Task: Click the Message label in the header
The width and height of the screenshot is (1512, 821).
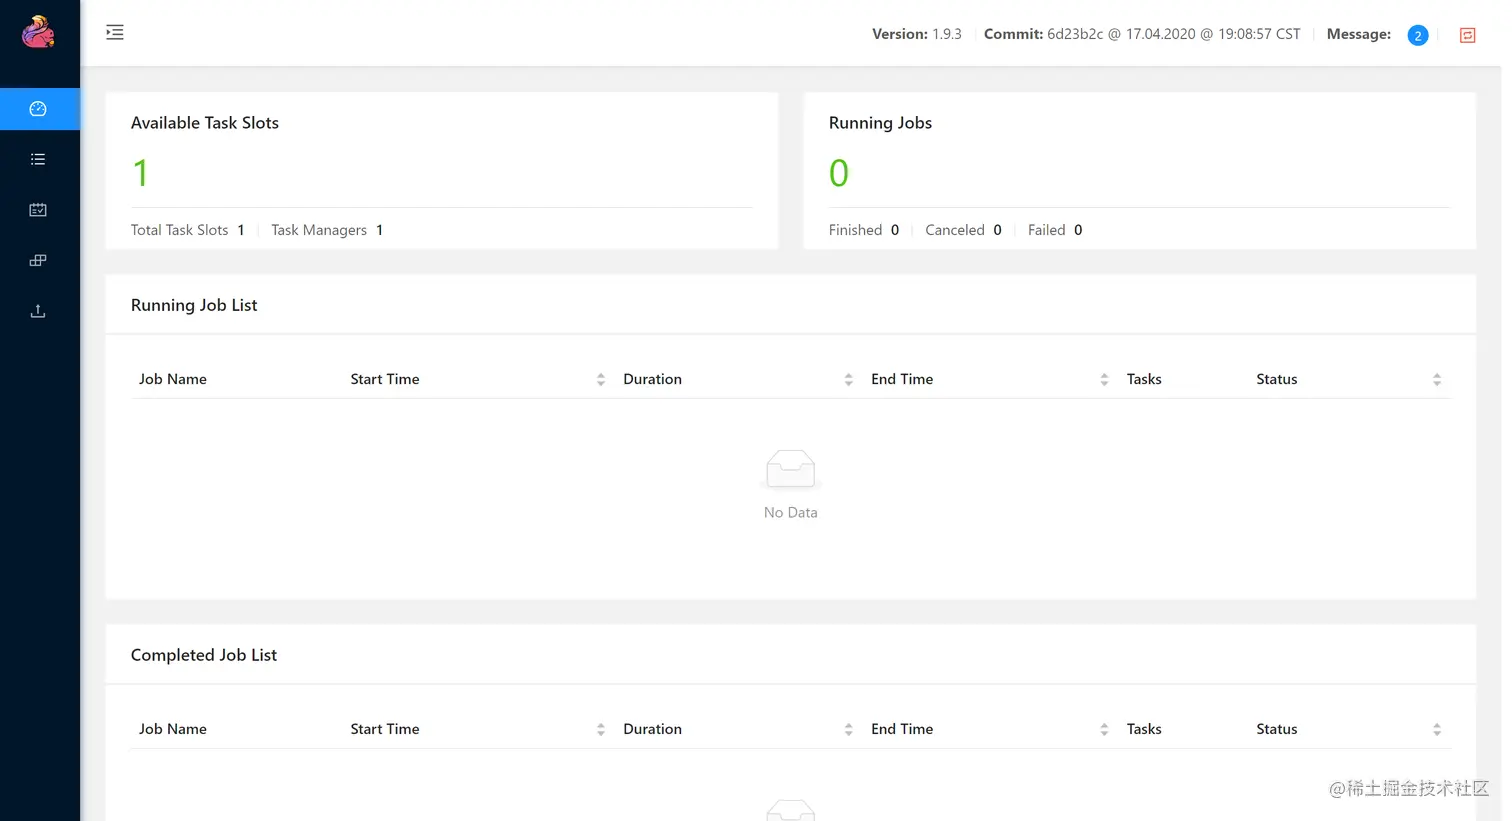Action: click(1358, 34)
